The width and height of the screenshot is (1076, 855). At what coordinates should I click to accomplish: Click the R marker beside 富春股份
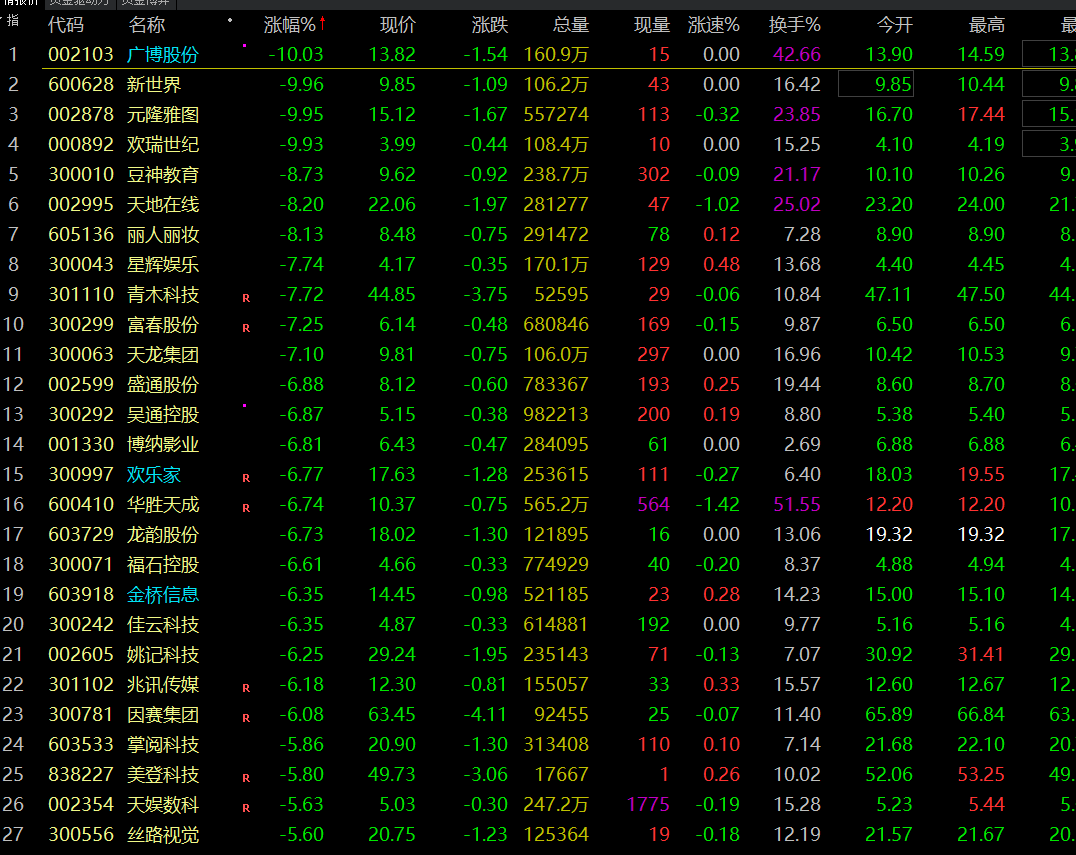[246, 327]
